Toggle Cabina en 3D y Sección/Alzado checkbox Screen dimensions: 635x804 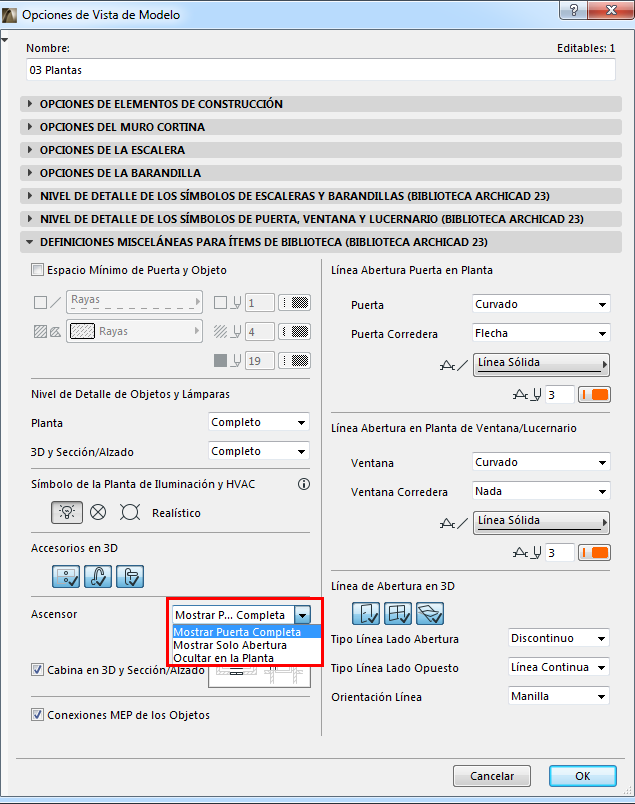pyautogui.click(x=37, y=670)
